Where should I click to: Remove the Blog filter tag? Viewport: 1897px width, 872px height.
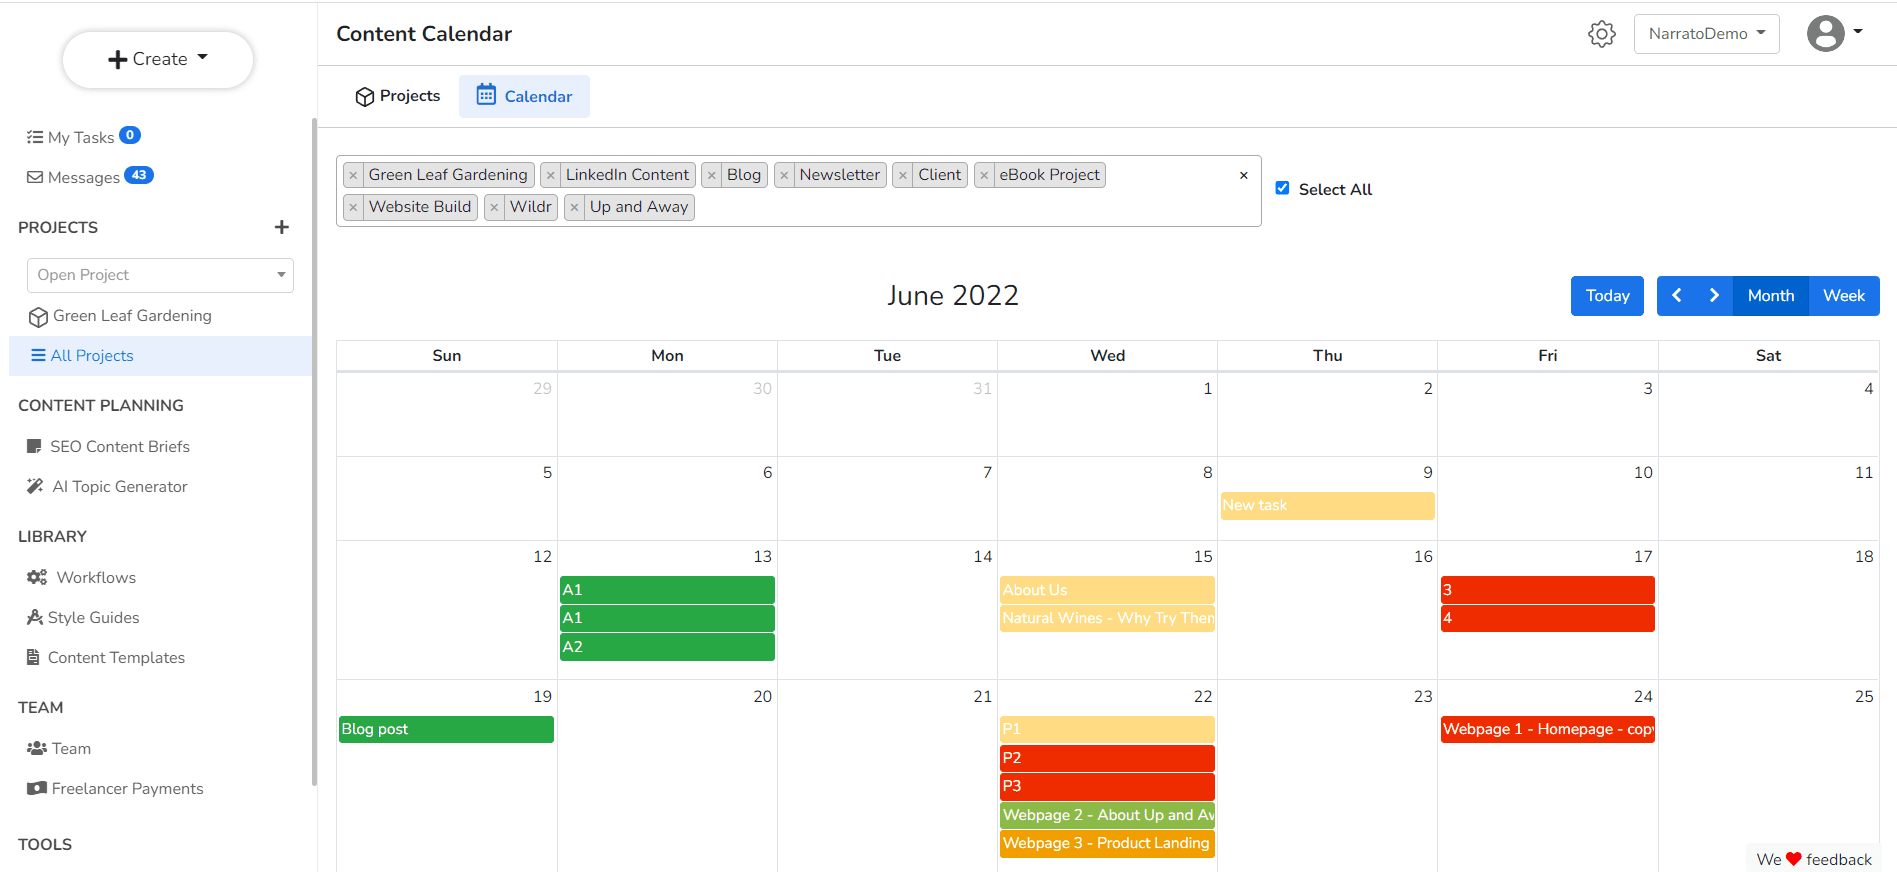tap(712, 176)
